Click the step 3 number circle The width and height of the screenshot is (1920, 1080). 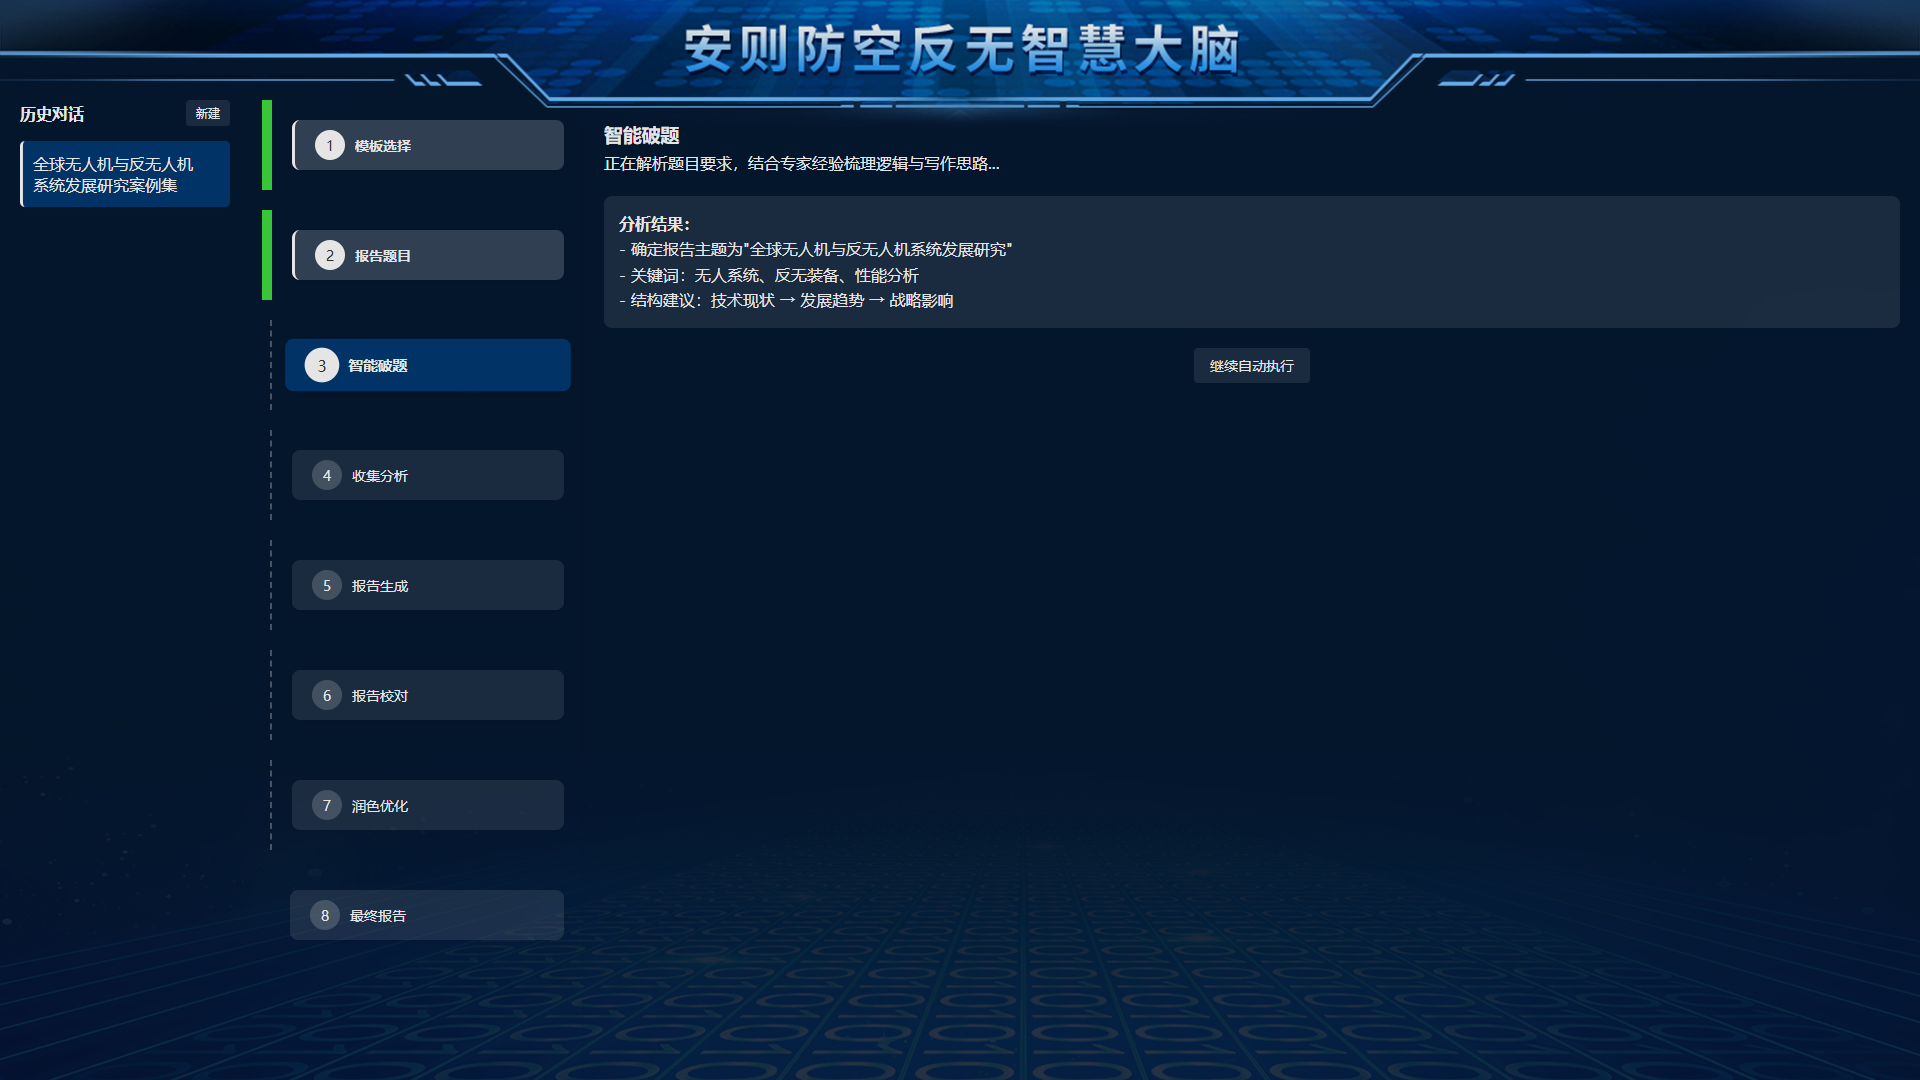tap(322, 366)
